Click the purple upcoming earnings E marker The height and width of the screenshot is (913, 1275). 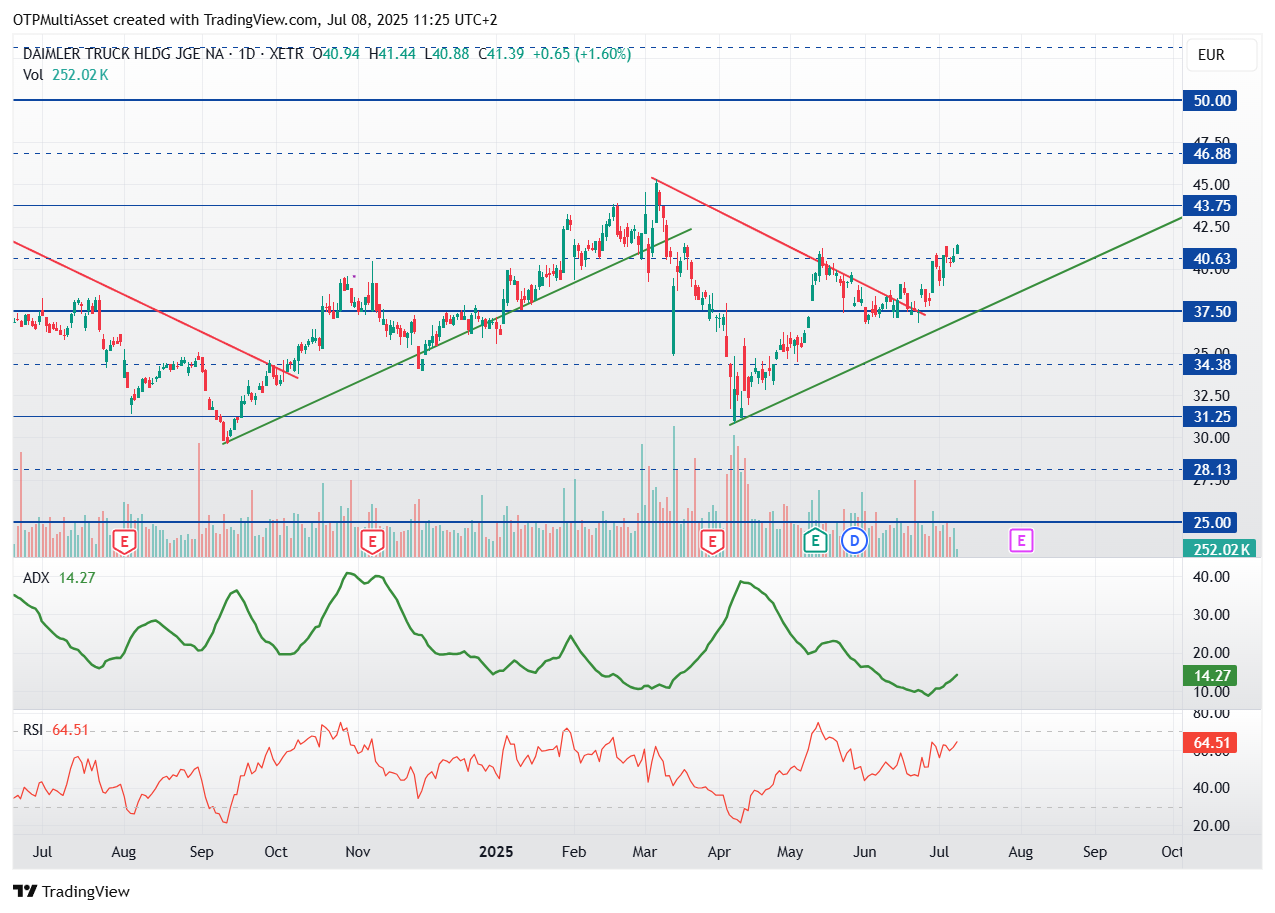[1021, 541]
